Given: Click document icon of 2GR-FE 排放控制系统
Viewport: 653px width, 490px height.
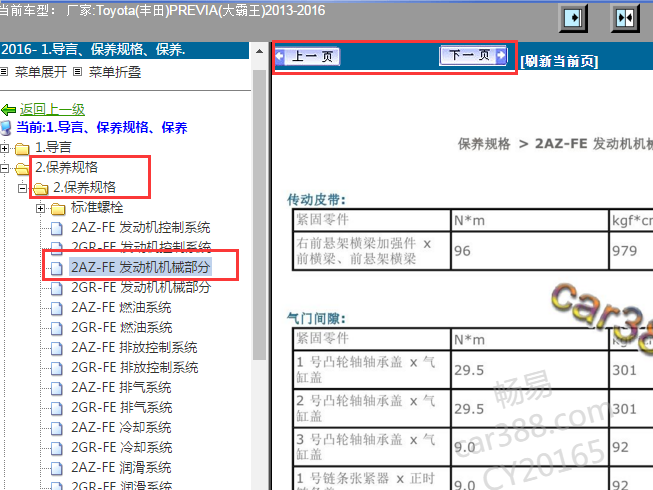Looking at the screenshot, I should 57,368.
